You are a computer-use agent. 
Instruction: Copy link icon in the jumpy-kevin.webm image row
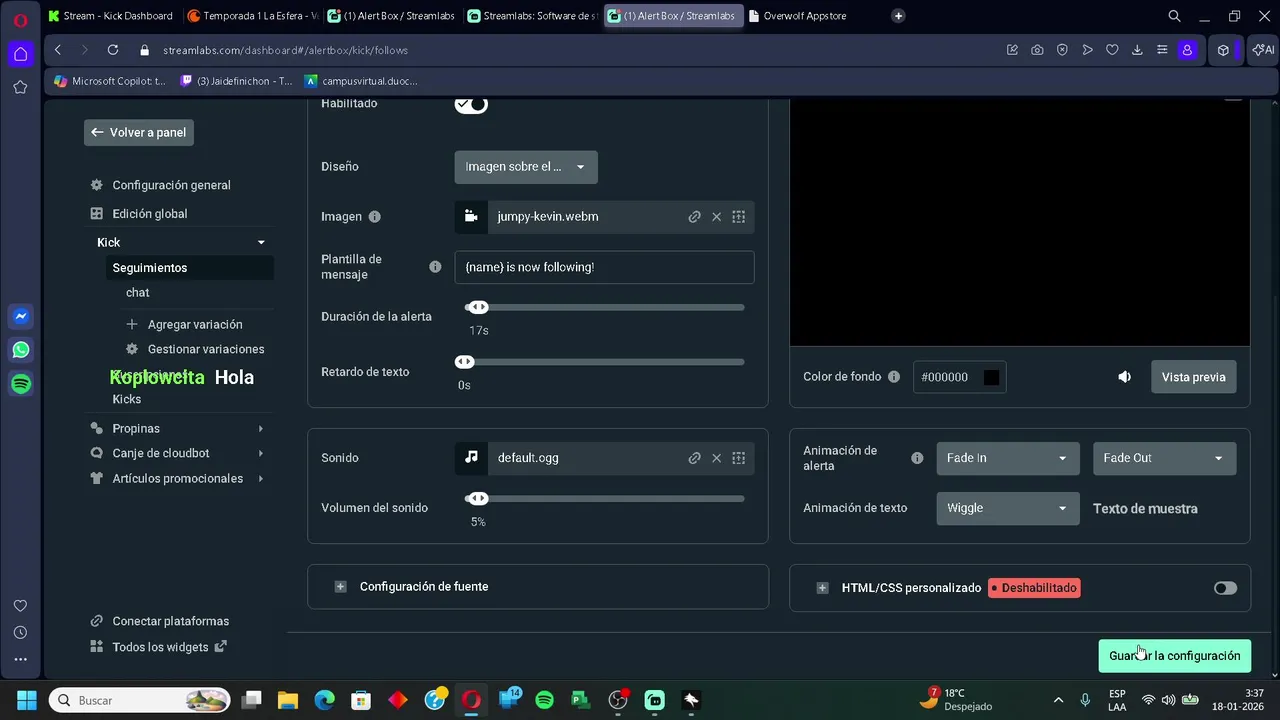(x=694, y=217)
